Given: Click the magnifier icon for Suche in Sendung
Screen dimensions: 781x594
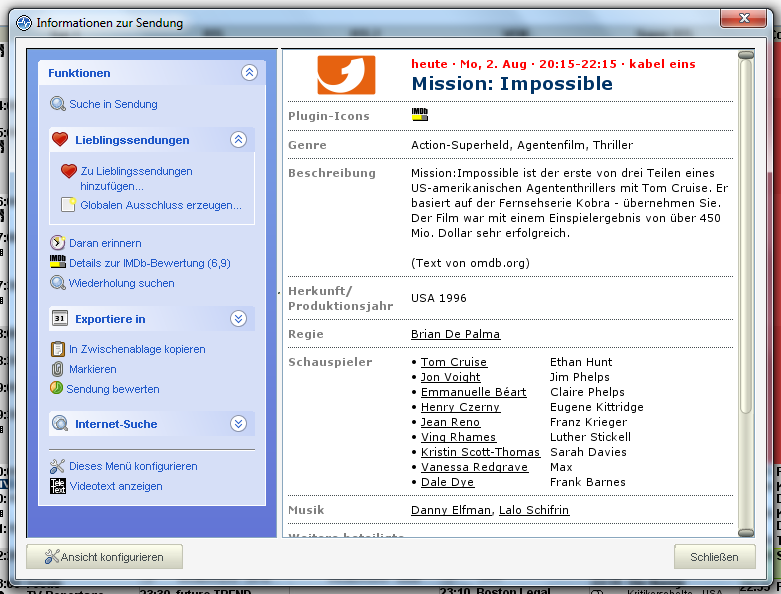Looking at the screenshot, I should click(x=58, y=104).
